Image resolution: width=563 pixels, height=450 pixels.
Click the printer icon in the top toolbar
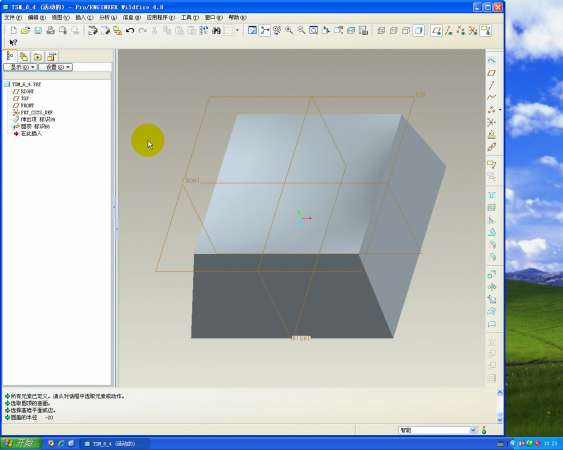point(50,31)
